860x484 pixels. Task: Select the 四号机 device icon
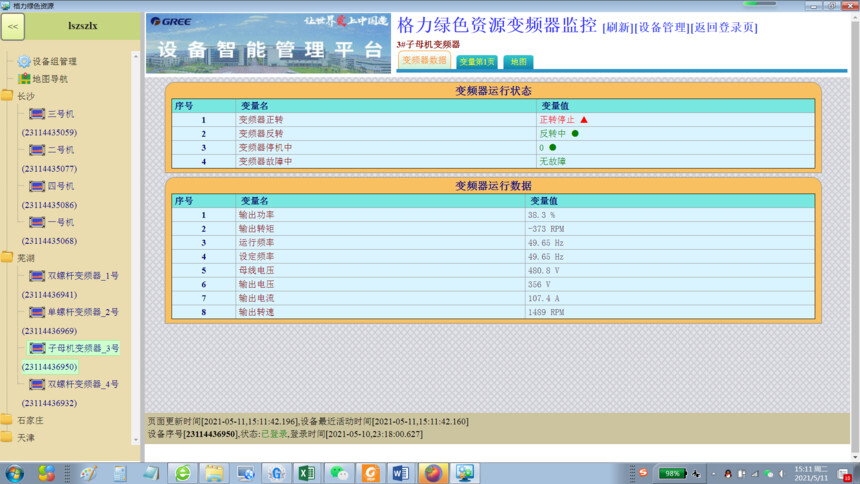(x=37, y=186)
